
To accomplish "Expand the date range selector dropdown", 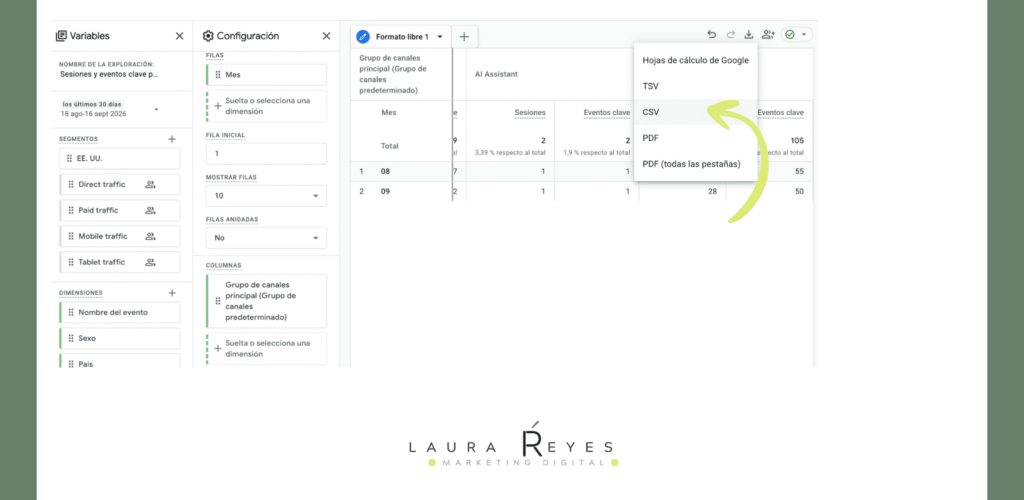I will 156,109.
